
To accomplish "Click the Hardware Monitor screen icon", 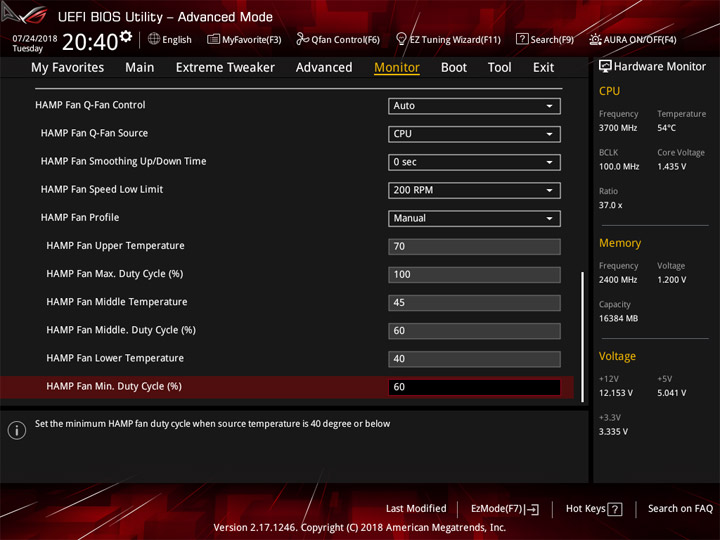I will click(x=605, y=66).
